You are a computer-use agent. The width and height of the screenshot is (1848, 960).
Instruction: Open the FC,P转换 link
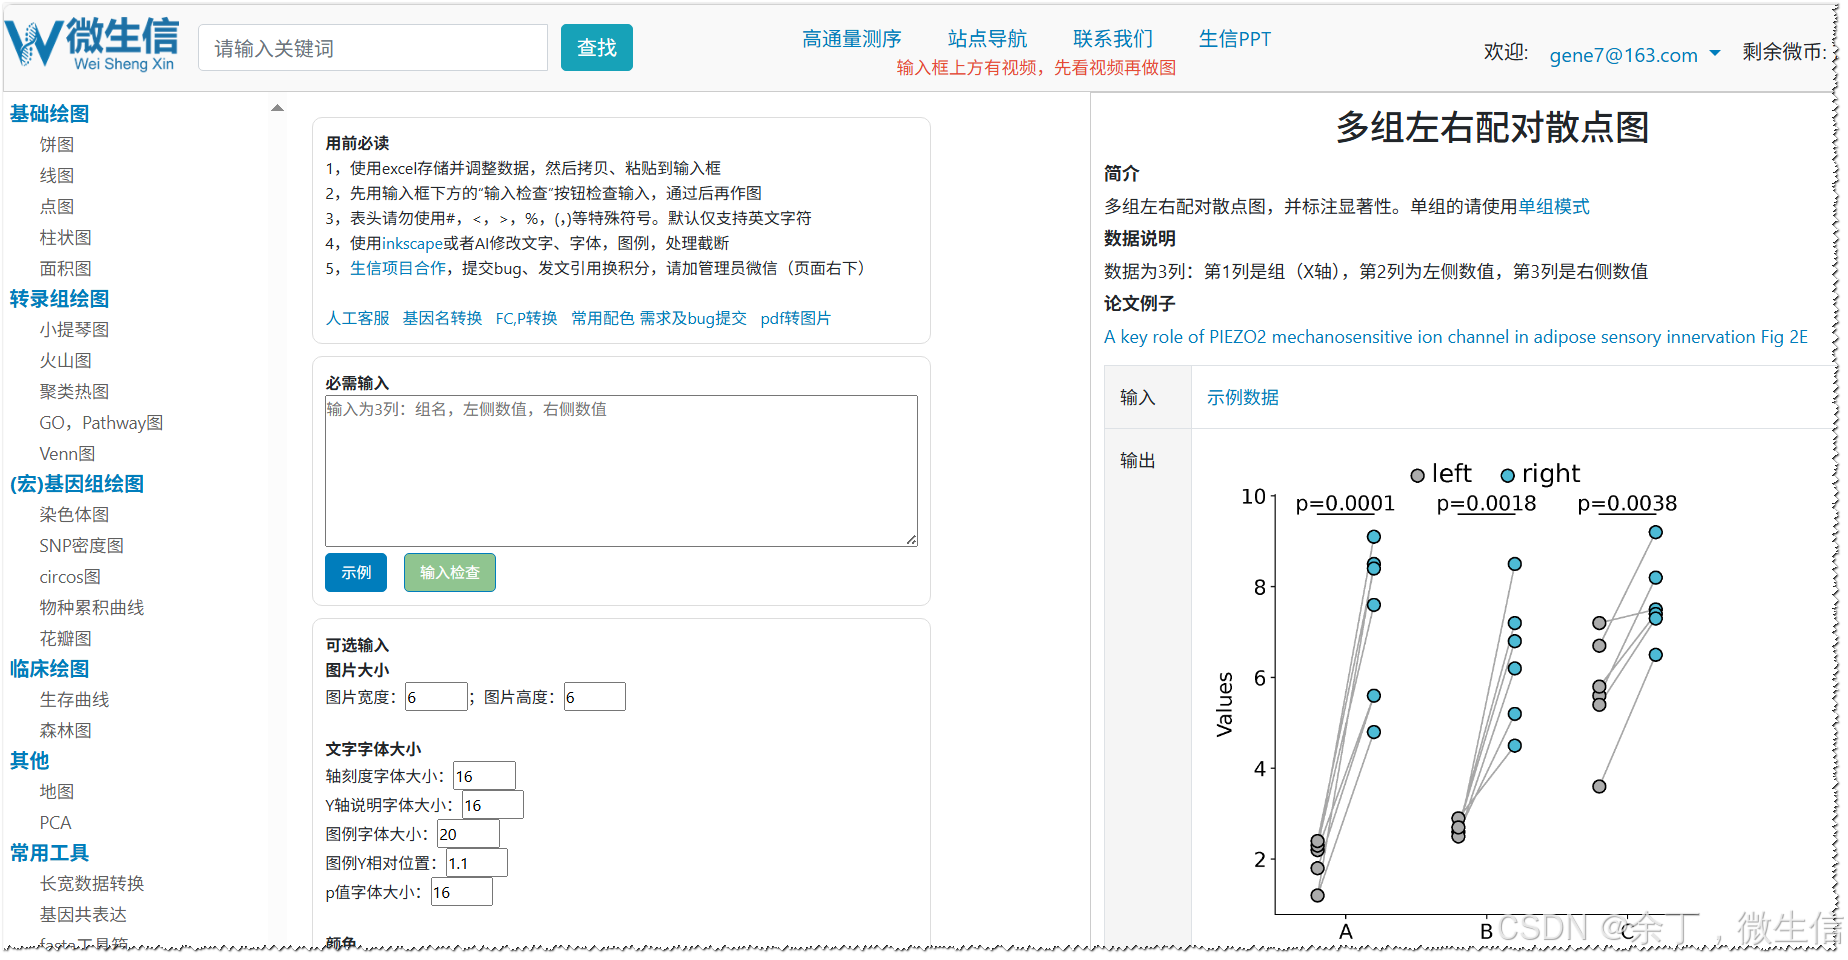(x=527, y=318)
